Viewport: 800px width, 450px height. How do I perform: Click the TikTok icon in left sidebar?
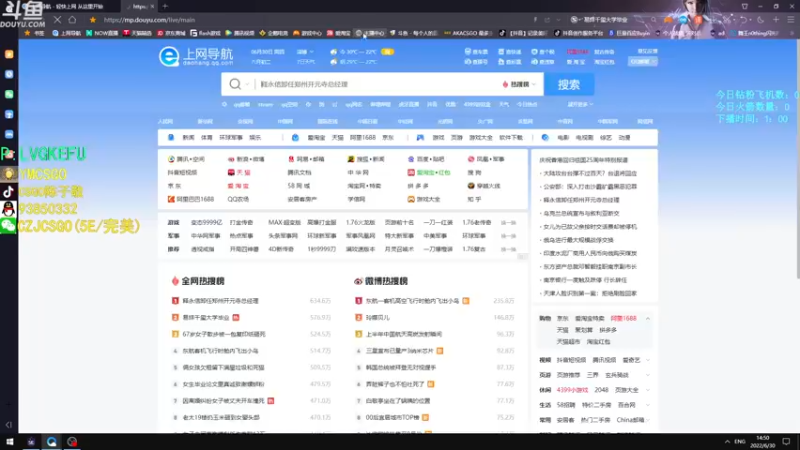click(x=9, y=192)
